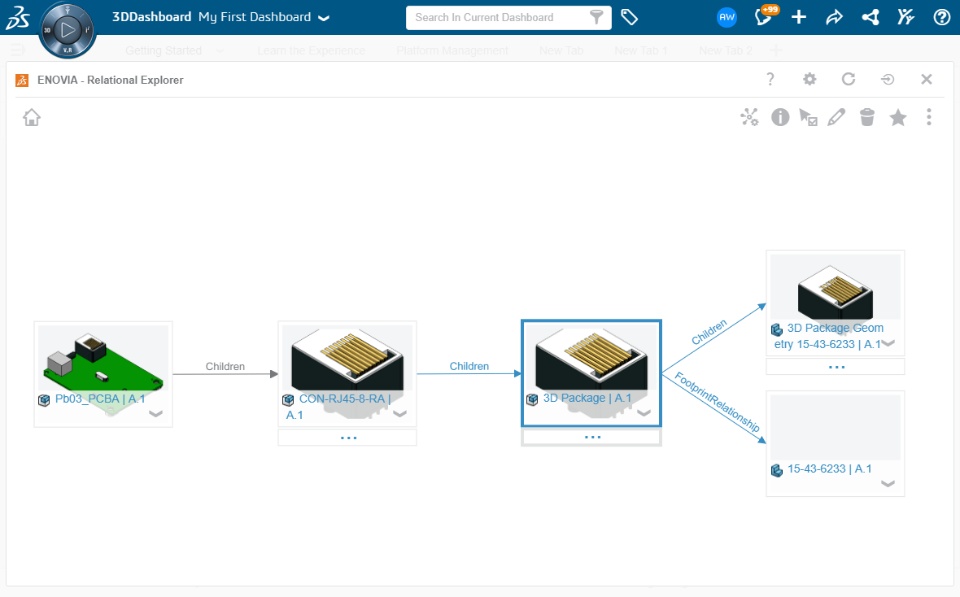960x597 pixels.
Task: Click the Children label after Pb03_PCBA
Action: (225, 366)
